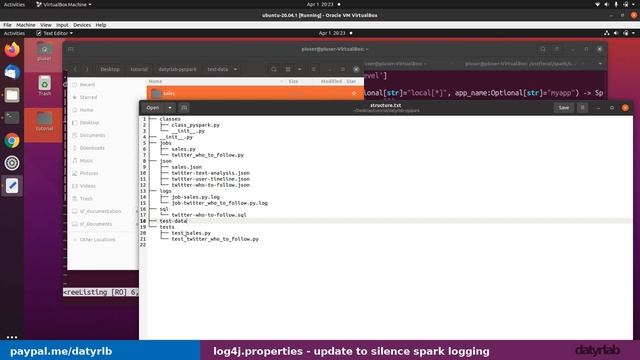This screenshot has width=640, height=360.
Task: Click the guest volume icon in top bar
Action: click(616, 33)
